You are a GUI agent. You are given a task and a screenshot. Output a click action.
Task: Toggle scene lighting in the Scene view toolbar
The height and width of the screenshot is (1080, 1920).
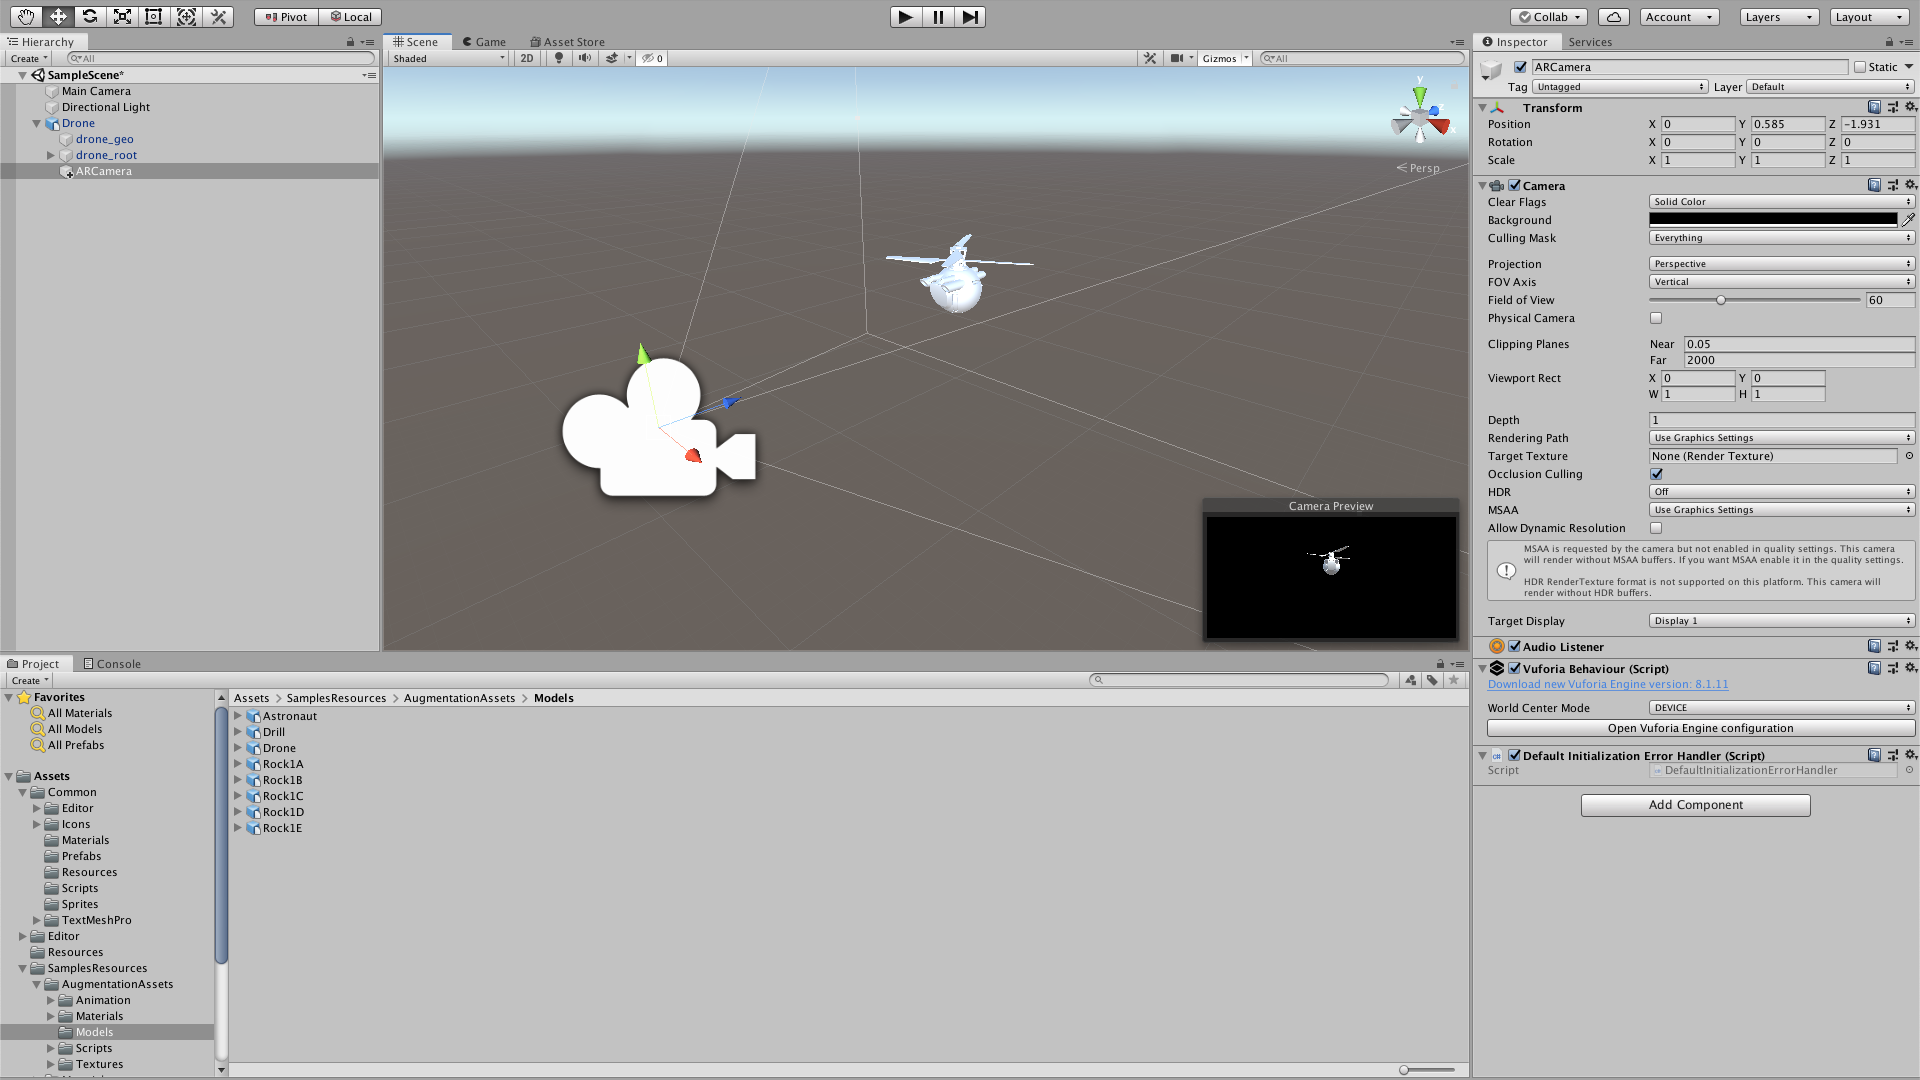point(558,58)
